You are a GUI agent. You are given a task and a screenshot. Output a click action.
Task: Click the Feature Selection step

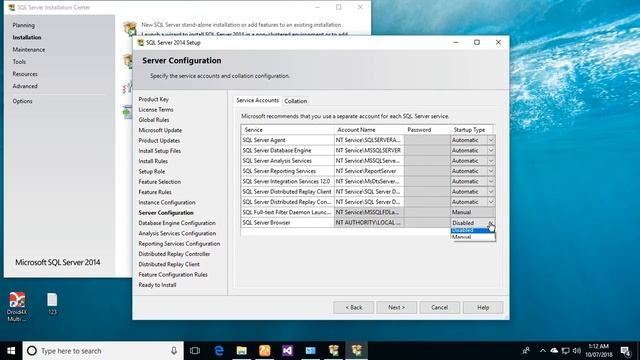click(160, 182)
